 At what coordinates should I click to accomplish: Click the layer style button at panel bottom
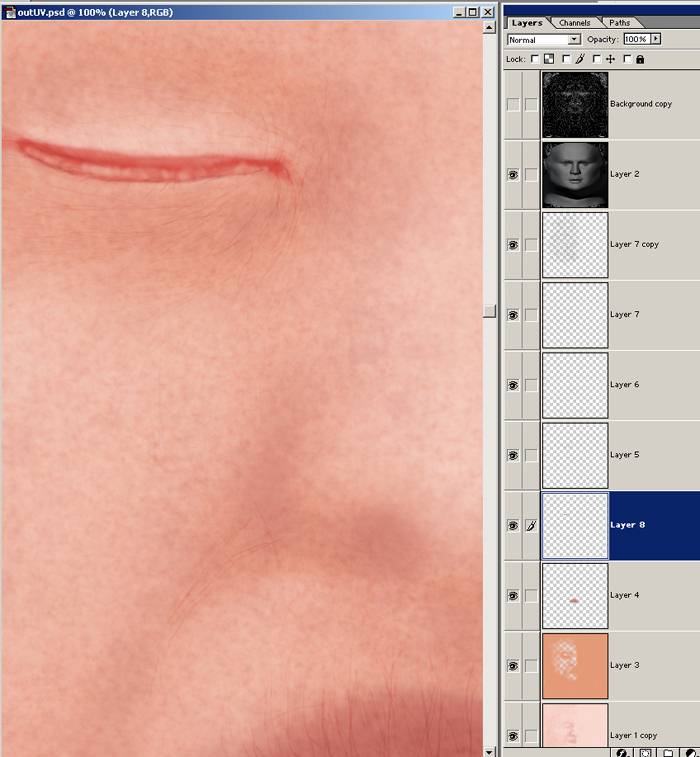pyautogui.click(x=622, y=751)
